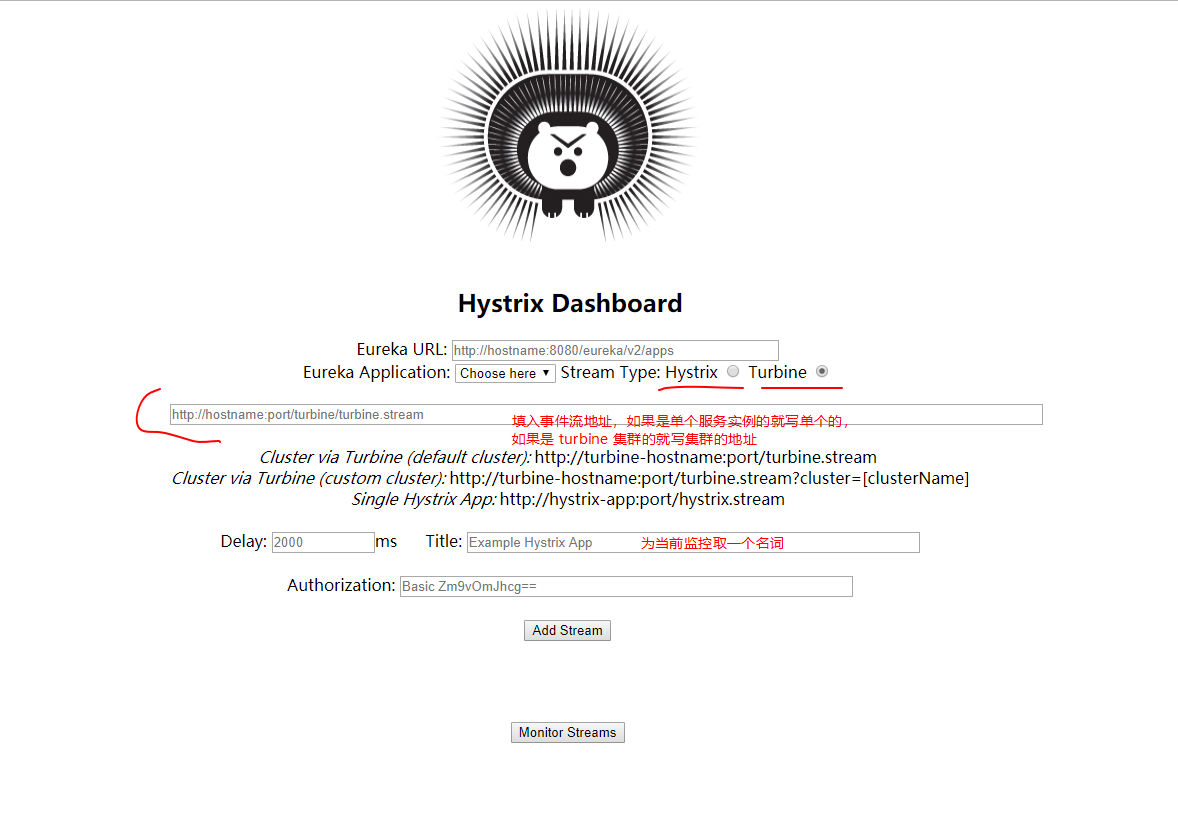
Task: Focus the Delay milliseconds field
Action: pos(322,542)
